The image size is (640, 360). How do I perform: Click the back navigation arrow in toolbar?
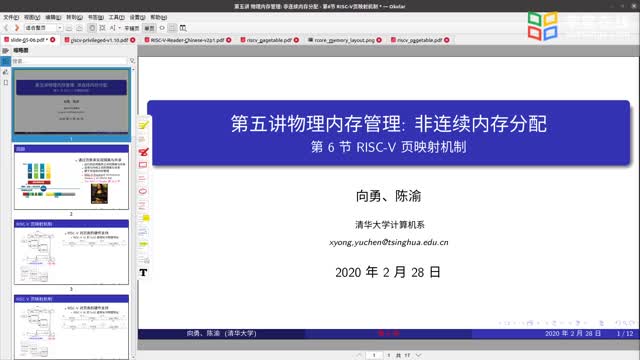pos(6,28)
